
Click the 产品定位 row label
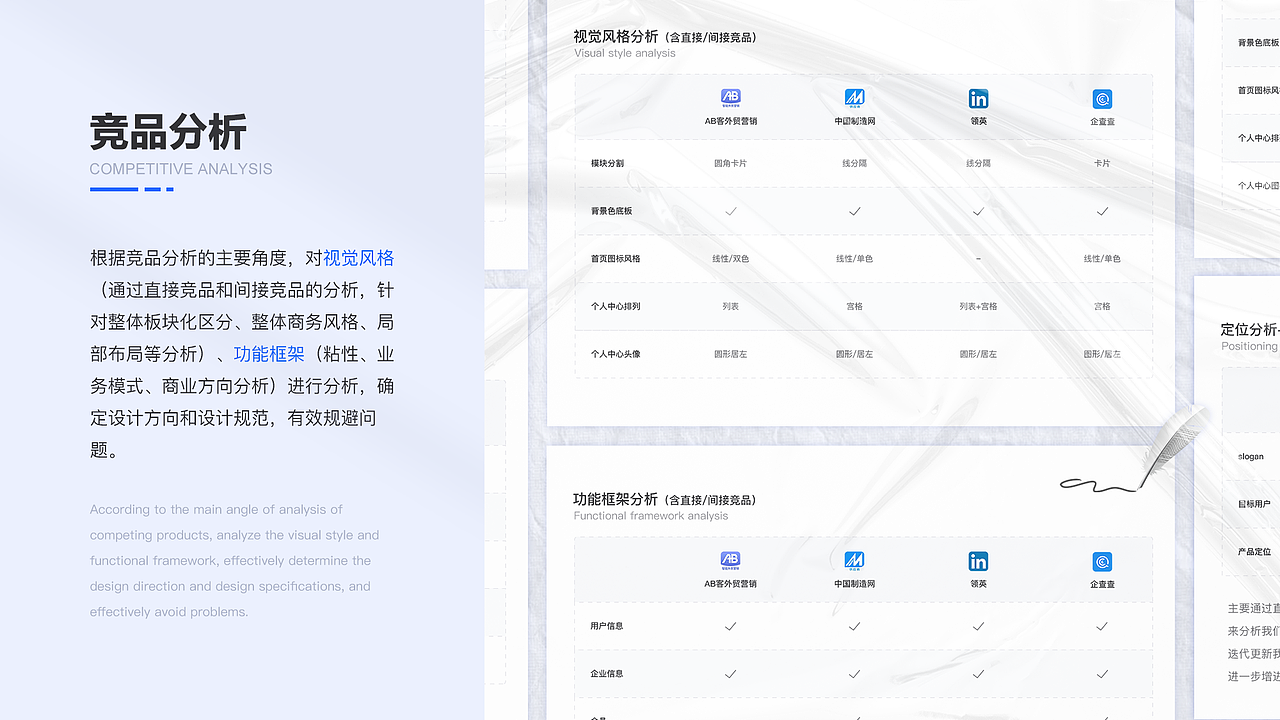(1254, 552)
